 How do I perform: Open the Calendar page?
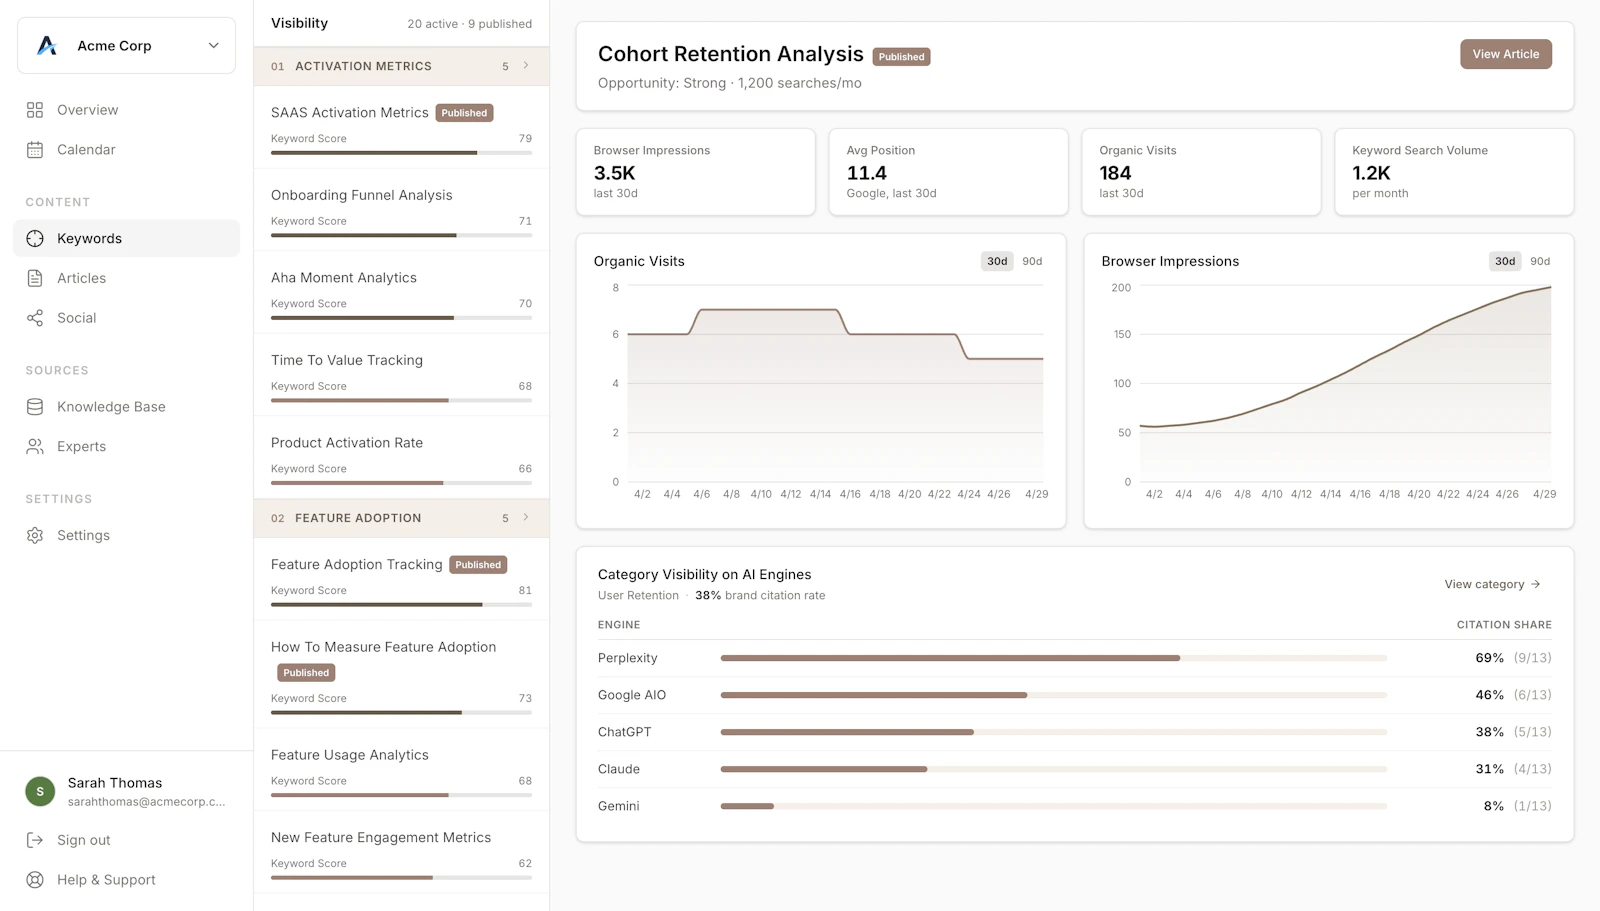126,150
